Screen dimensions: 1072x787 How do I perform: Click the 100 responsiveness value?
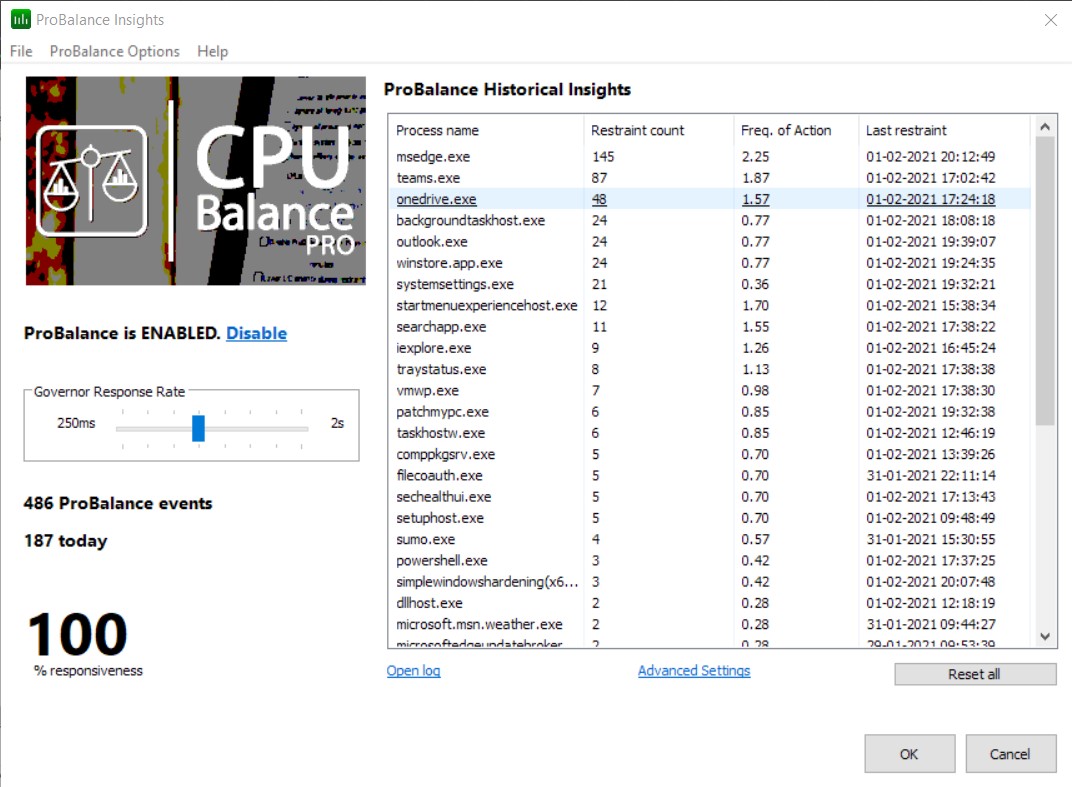point(77,635)
